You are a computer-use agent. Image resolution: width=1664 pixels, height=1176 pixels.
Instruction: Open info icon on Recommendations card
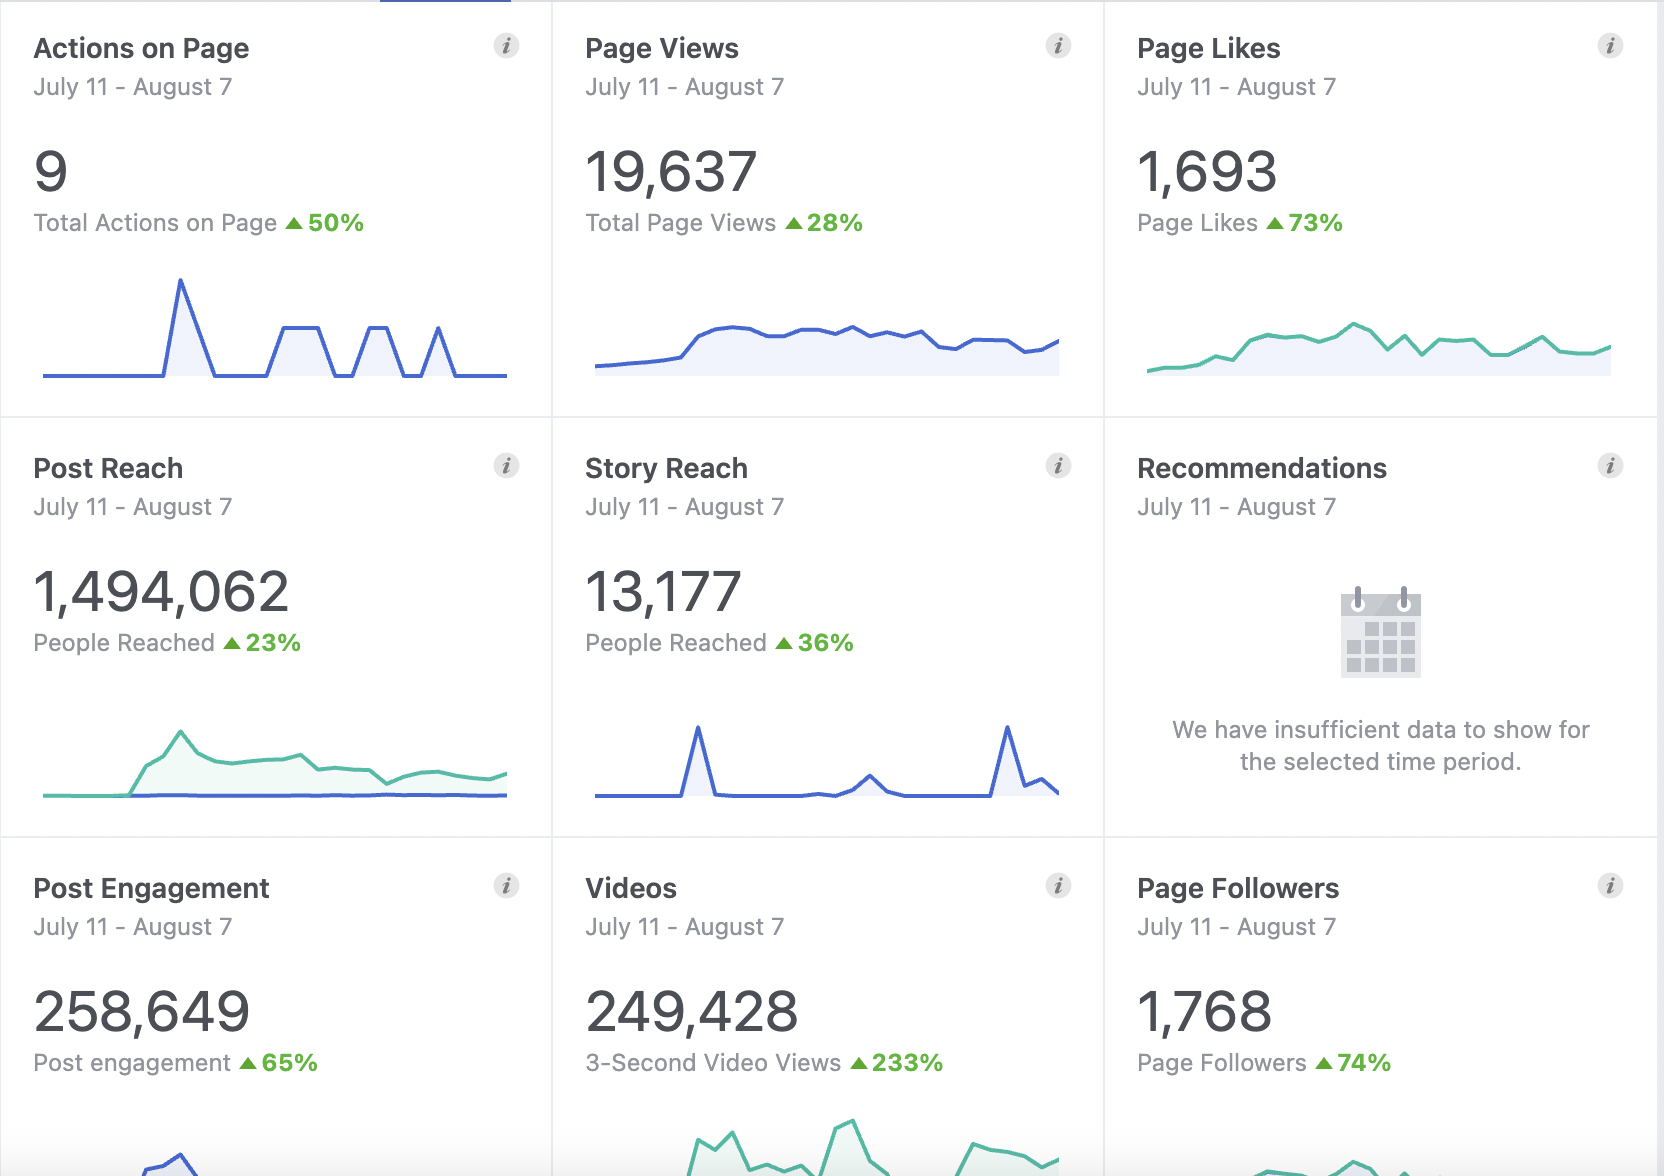[x=1611, y=466]
